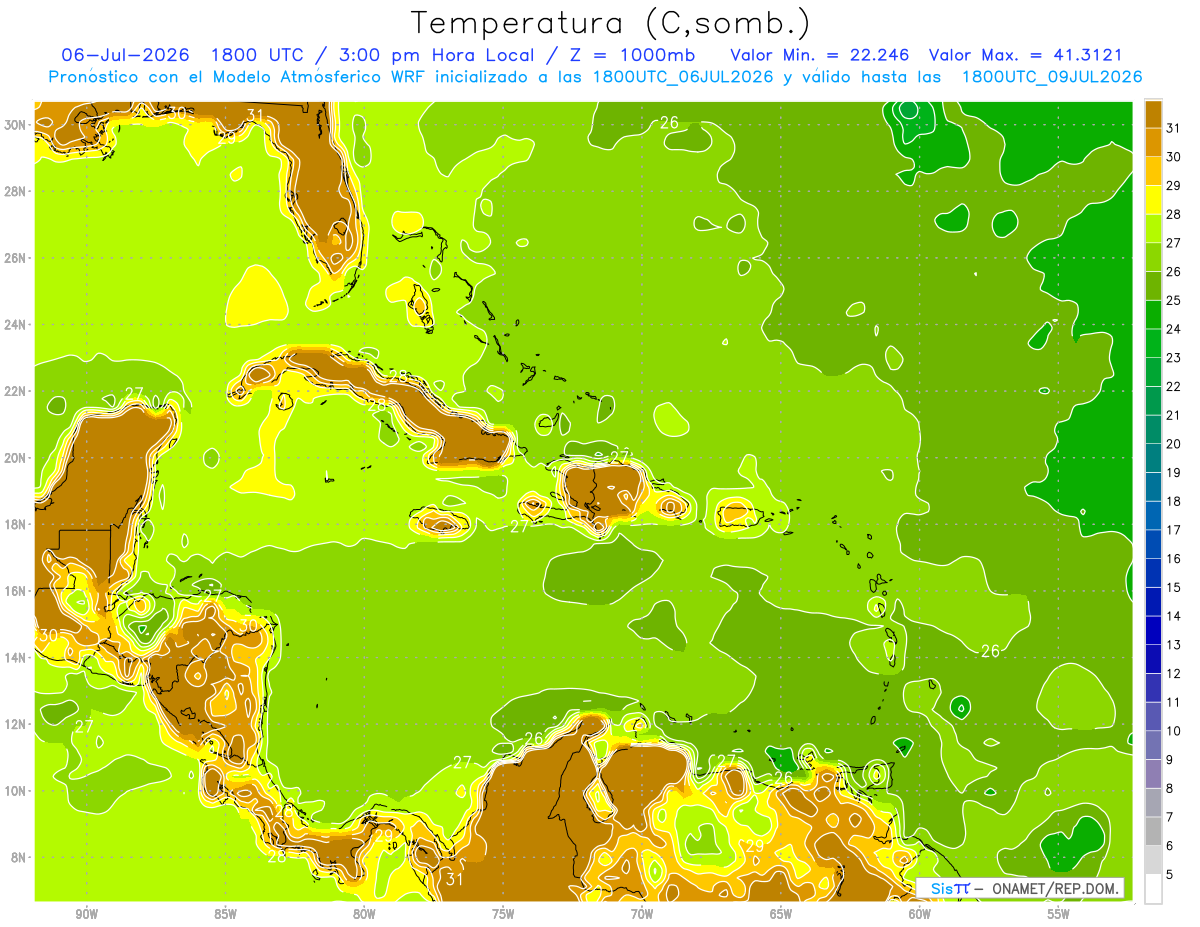1200x927 pixels.
Task: Click the "Temperatura (C,somb.)" chart title
Action: (x=611, y=23)
